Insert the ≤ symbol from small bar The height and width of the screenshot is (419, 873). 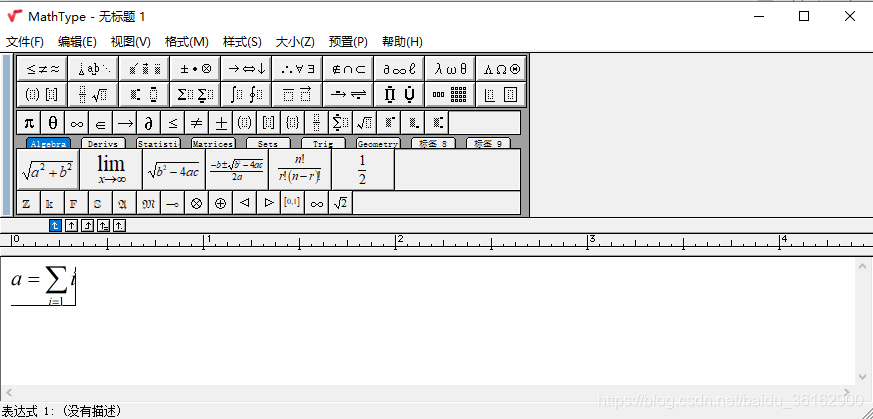tap(173, 122)
